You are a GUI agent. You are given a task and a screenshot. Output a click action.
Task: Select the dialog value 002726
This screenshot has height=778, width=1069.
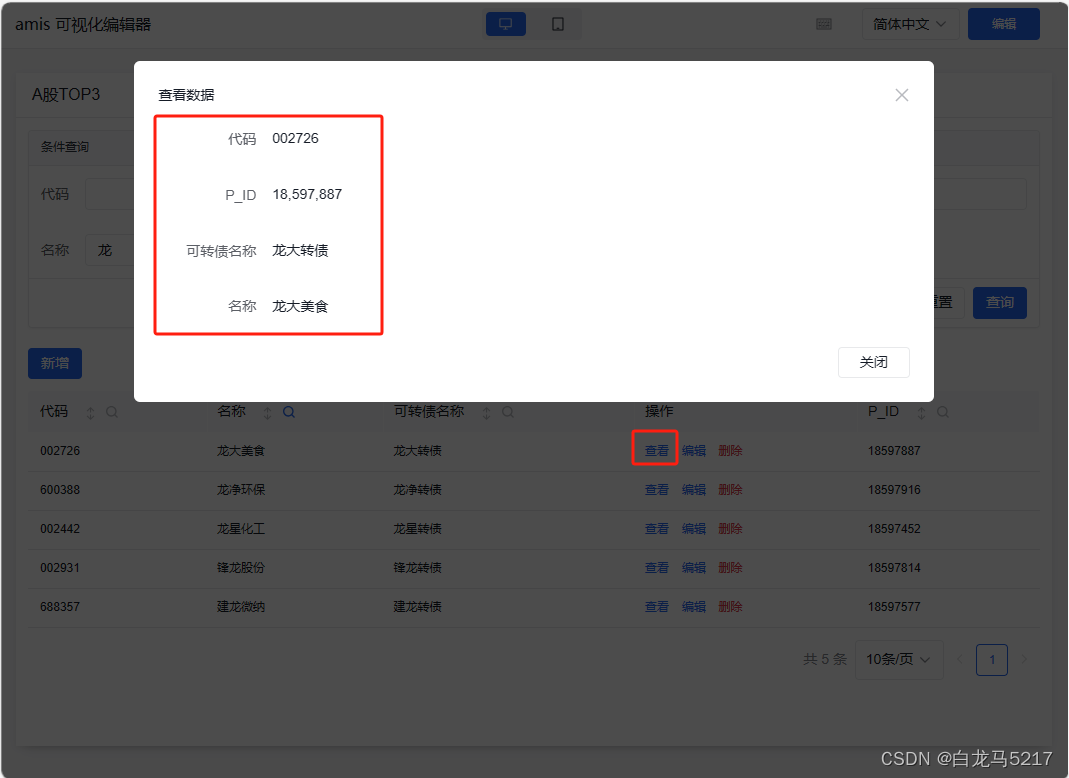click(295, 138)
